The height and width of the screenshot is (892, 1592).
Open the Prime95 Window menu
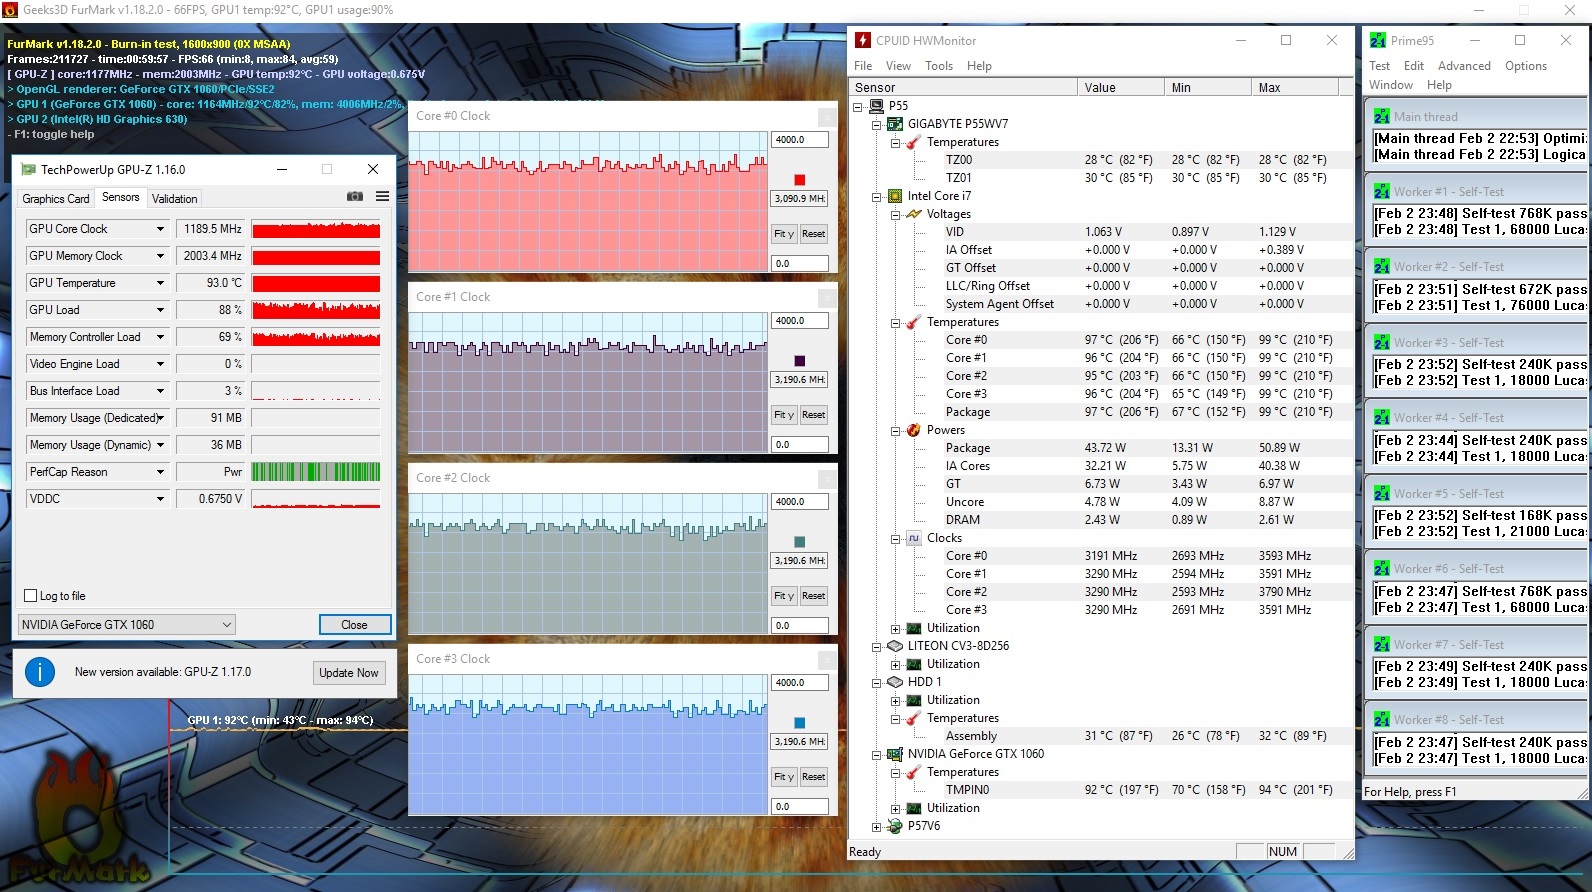(x=1391, y=85)
